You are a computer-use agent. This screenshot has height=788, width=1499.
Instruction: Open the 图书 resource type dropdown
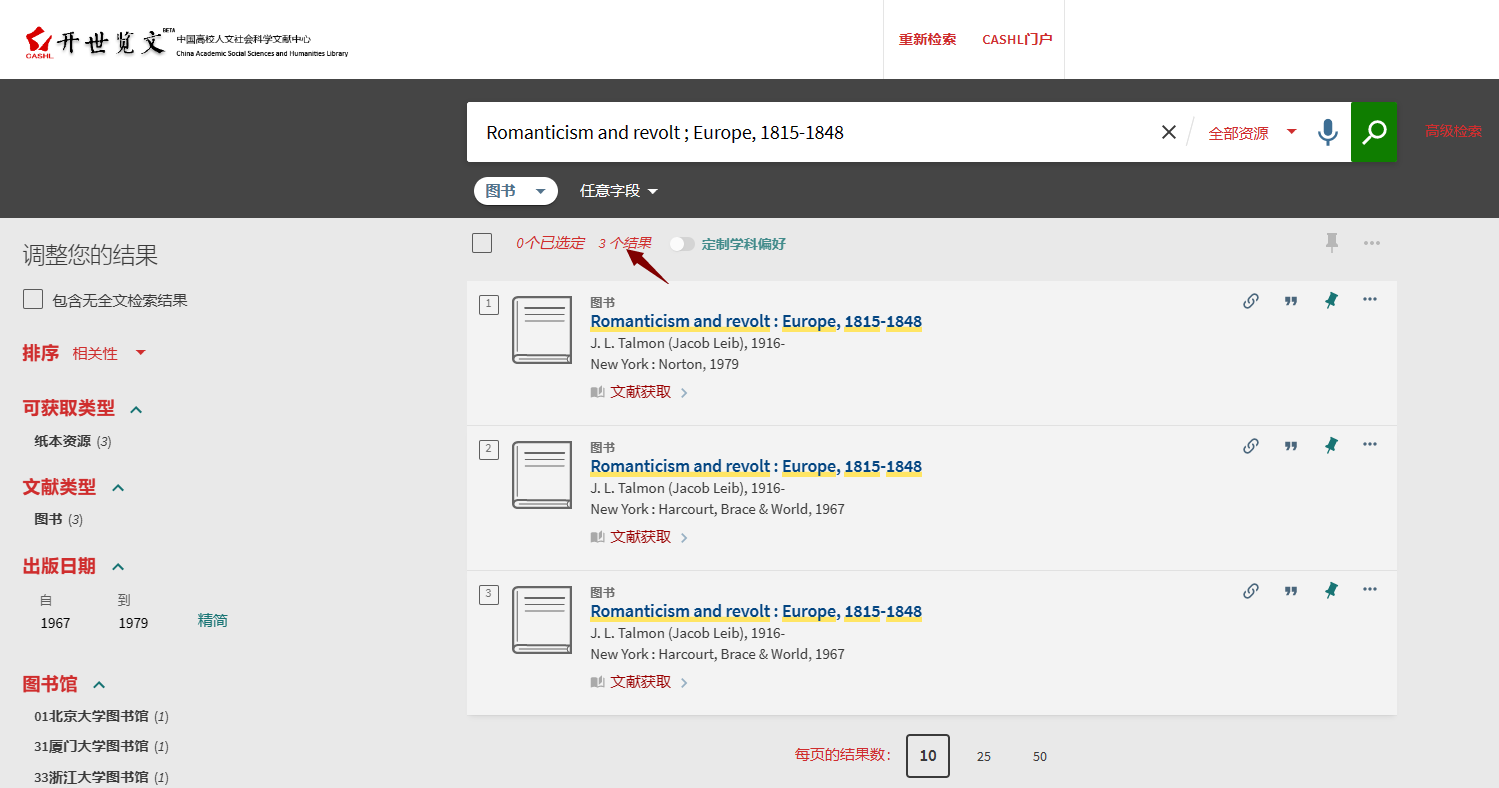[515, 191]
